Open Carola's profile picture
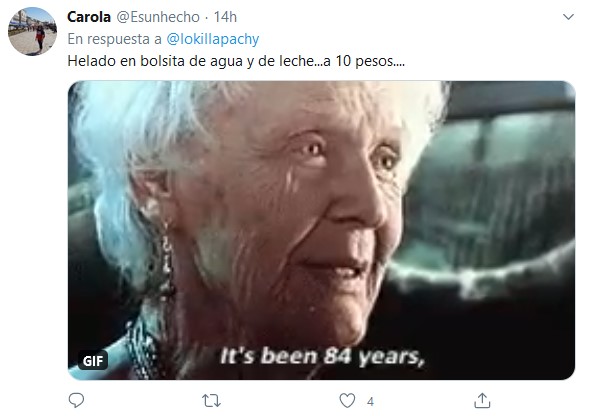This screenshot has width=590, height=416. pyautogui.click(x=32, y=32)
